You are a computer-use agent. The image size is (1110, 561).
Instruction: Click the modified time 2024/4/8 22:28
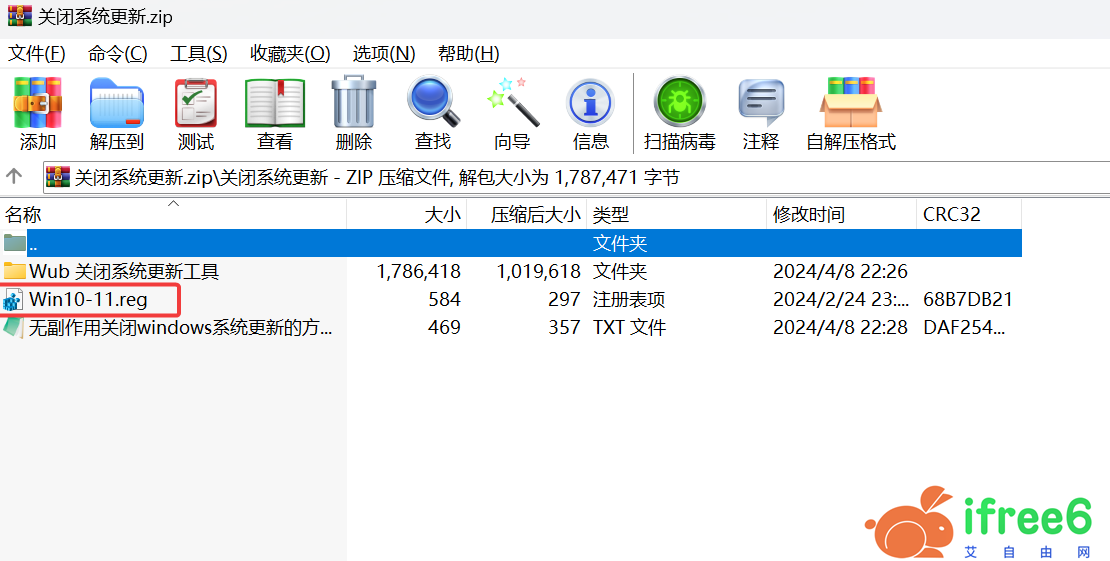(840, 327)
